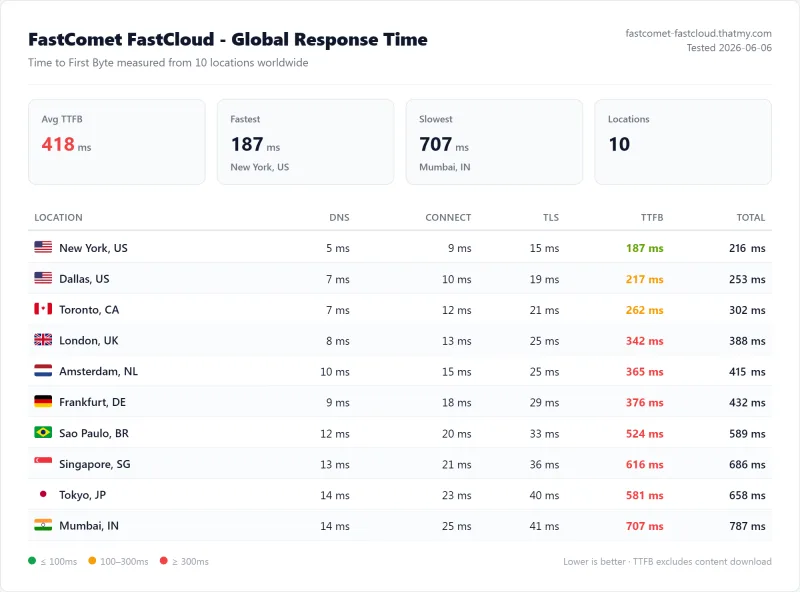Click the US flag beside New York
The height and width of the screenshot is (592, 800).
(x=43, y=248)
